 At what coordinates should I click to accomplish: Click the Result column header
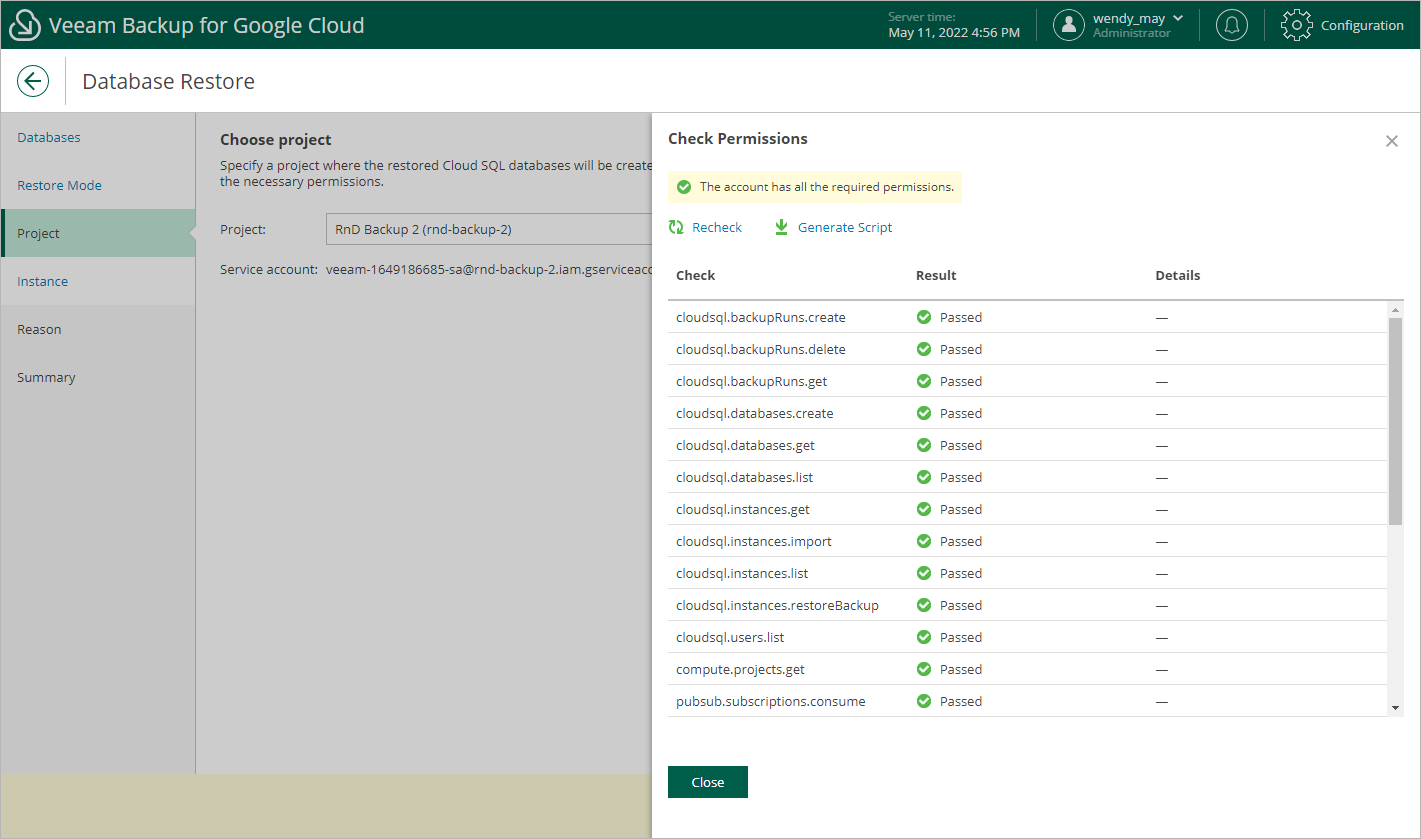(x=936, y=275)
